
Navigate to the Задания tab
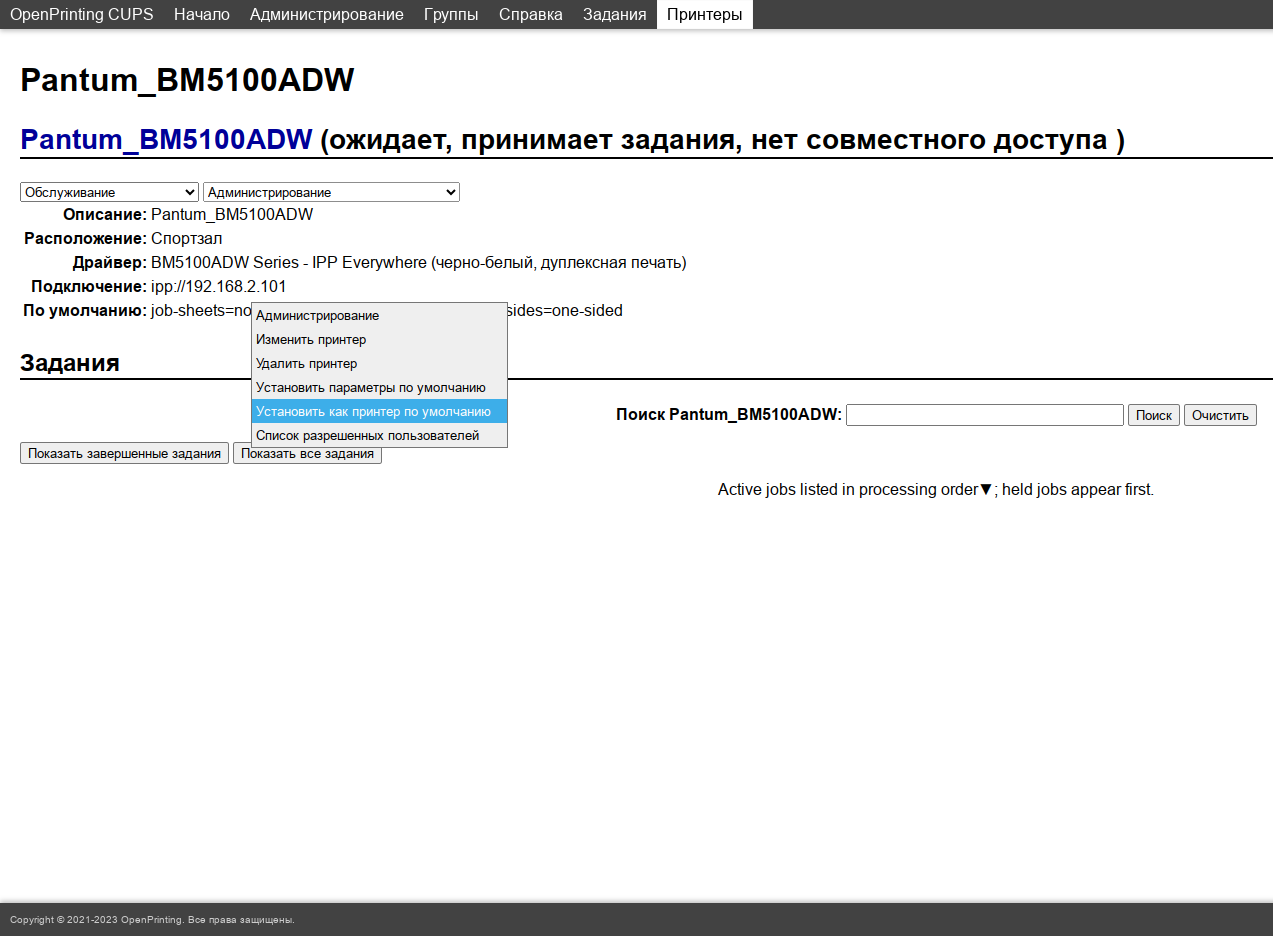(614, 14)
